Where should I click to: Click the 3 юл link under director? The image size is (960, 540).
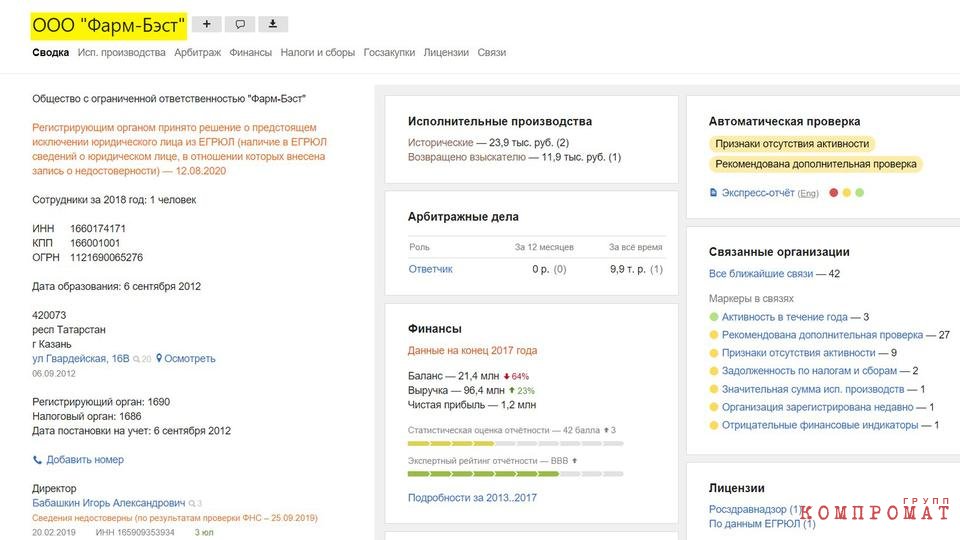[x=204, y=533]
